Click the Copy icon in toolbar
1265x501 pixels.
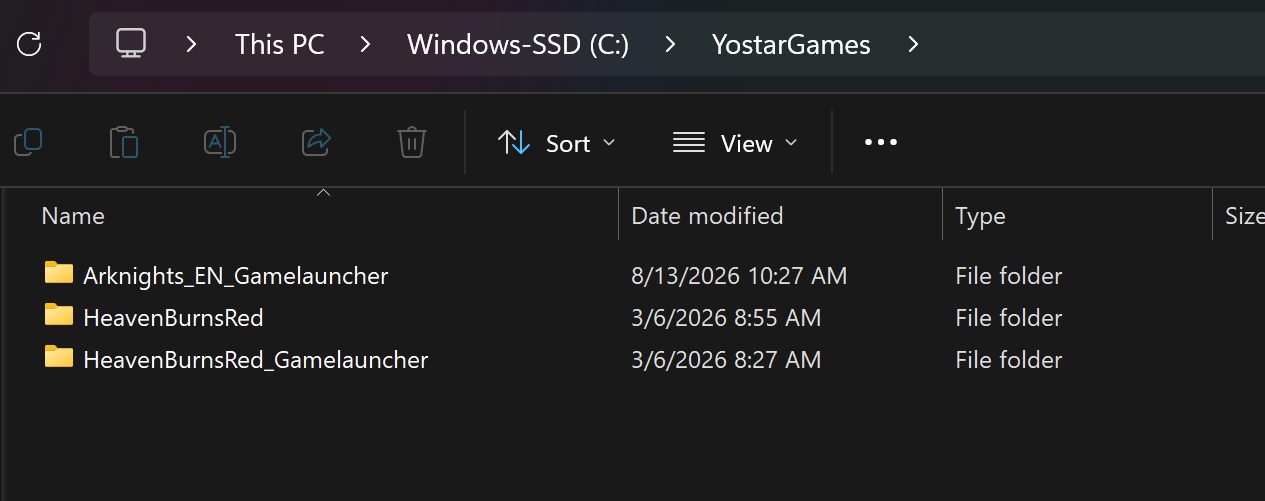28,143
